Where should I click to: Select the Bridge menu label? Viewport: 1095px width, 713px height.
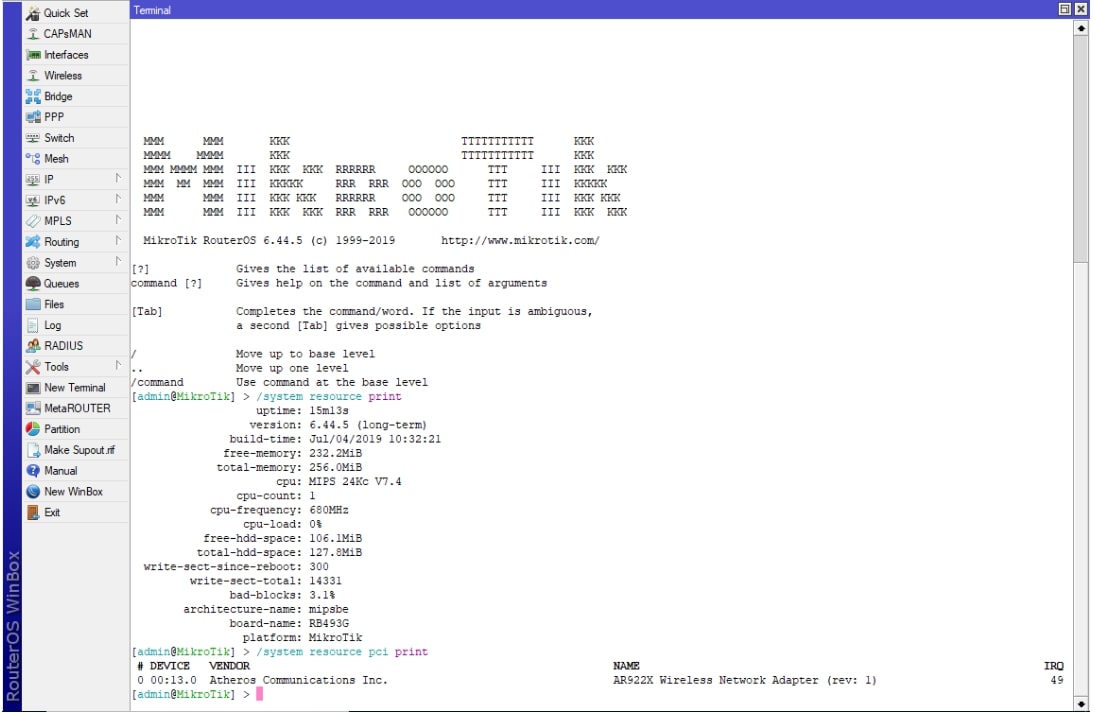[x=58, y=96]
